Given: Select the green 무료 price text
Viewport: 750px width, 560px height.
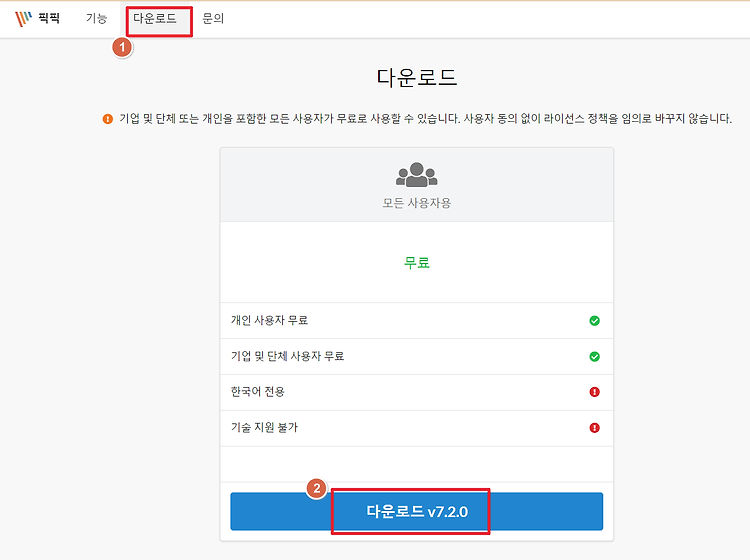Looking at the screenshot, I should tap(417, 263).
